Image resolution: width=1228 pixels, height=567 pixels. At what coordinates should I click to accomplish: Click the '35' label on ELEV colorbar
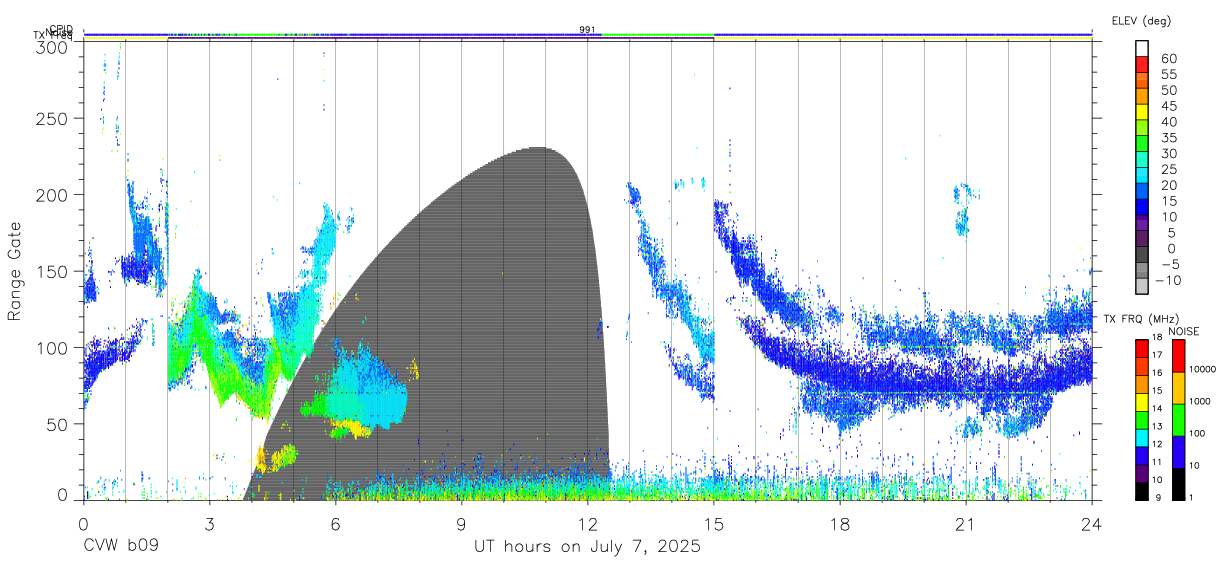(x=1169, y=138)
